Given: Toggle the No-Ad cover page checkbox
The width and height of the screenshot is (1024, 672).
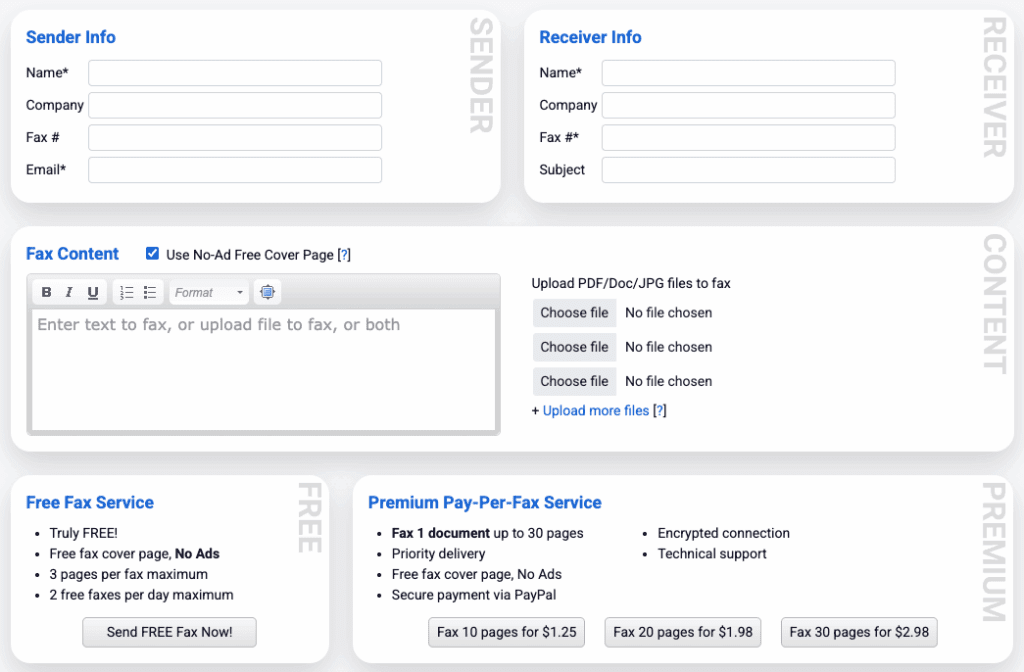Looking at the screenshot, I should pyautogui.click(x=152, y=254).
